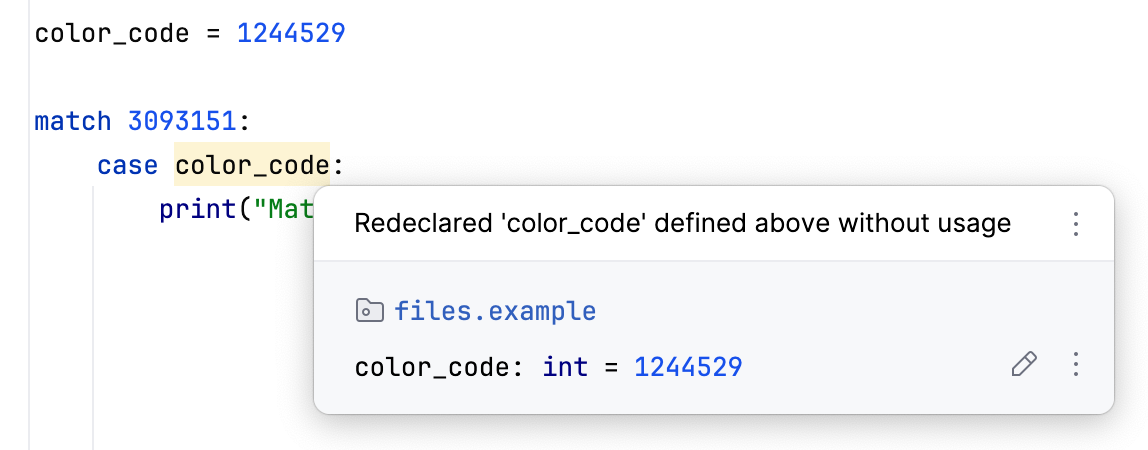Click the pencil edit icon in the popup

1024,365
